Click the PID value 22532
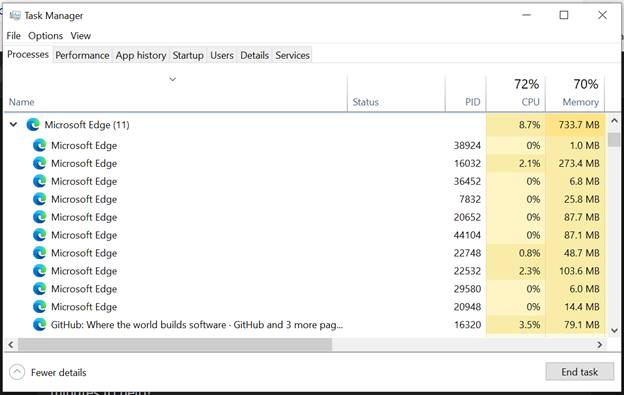This screenshot has width=624, height=395. pos(467,271)
